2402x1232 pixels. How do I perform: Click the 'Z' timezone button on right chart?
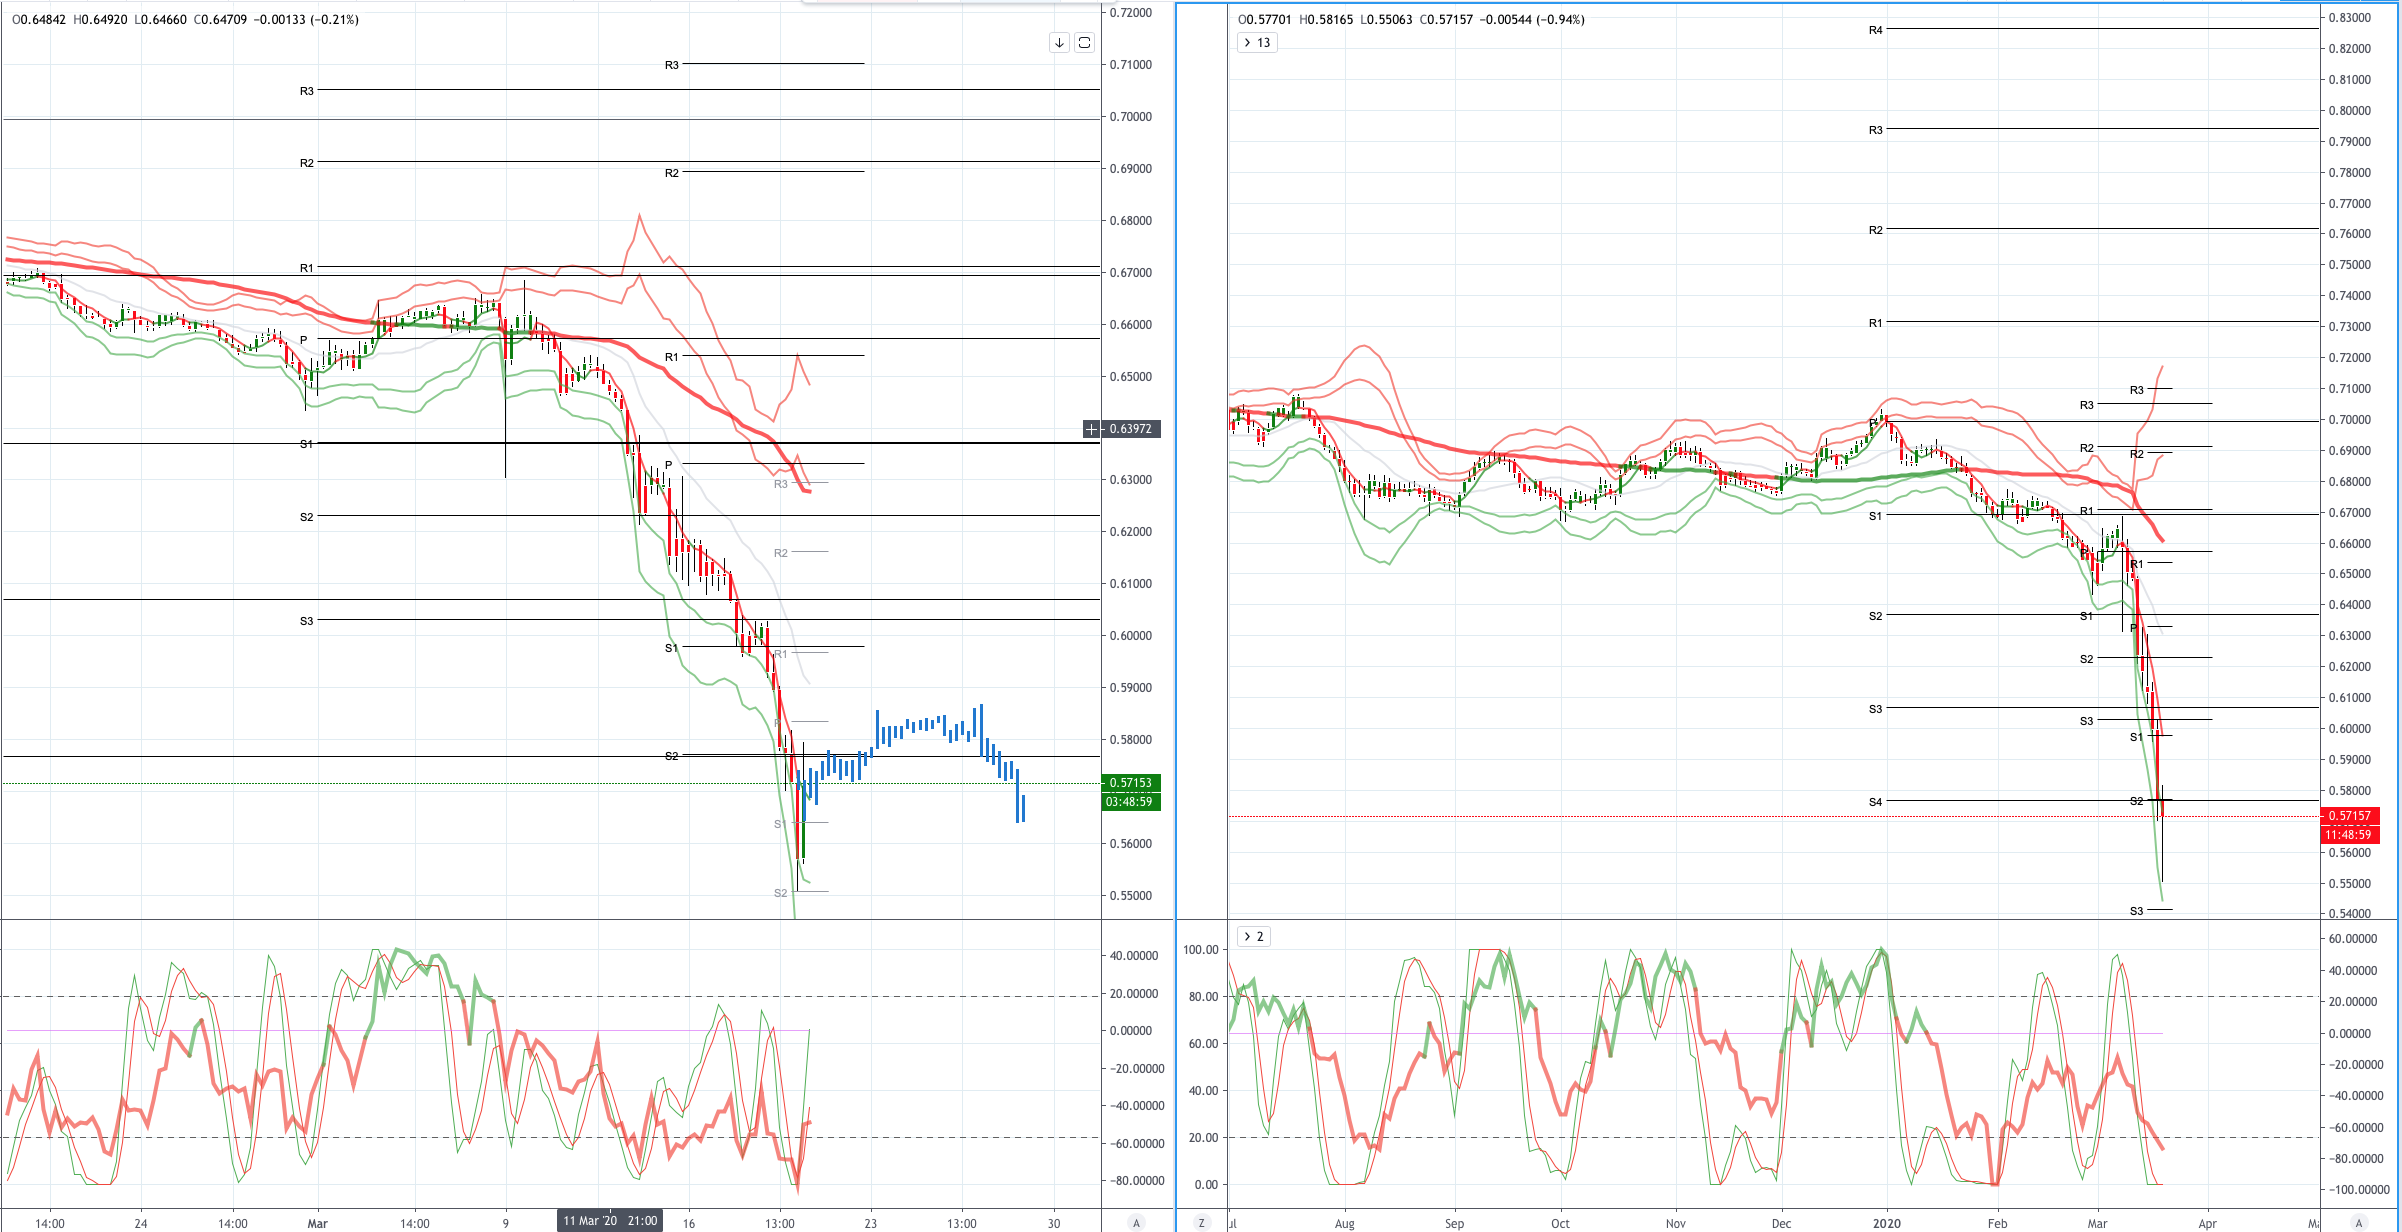pos(1202,1223)
